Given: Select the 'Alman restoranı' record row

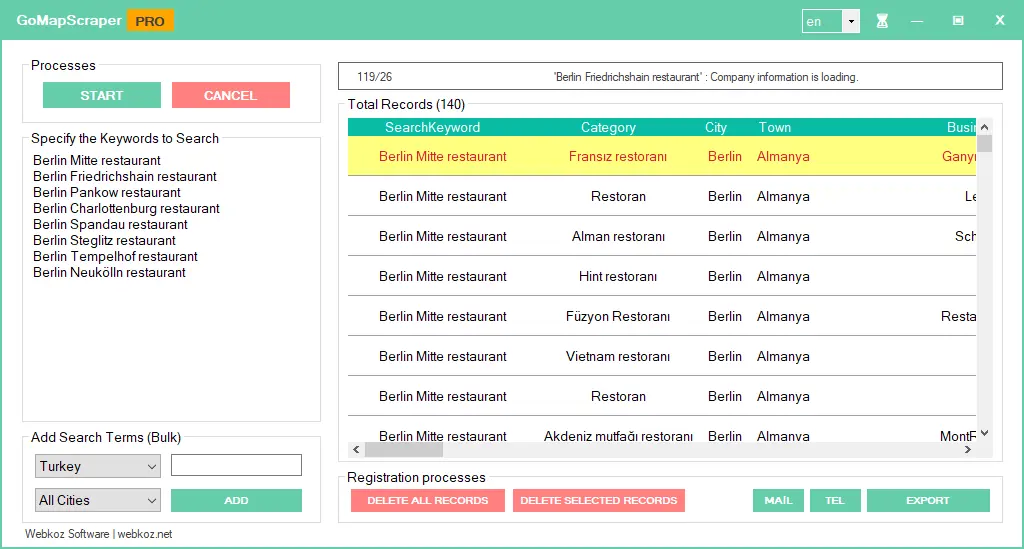Looking at the screenshot, I should click(x=662, y=236).
